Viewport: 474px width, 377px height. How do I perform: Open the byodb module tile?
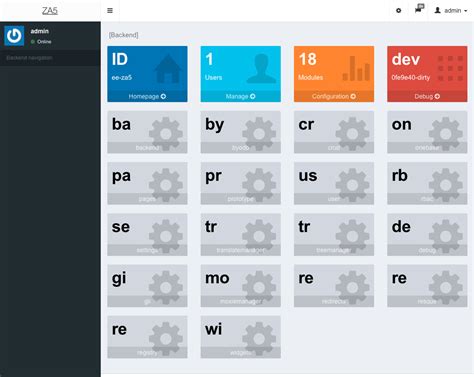pos(241,132)
